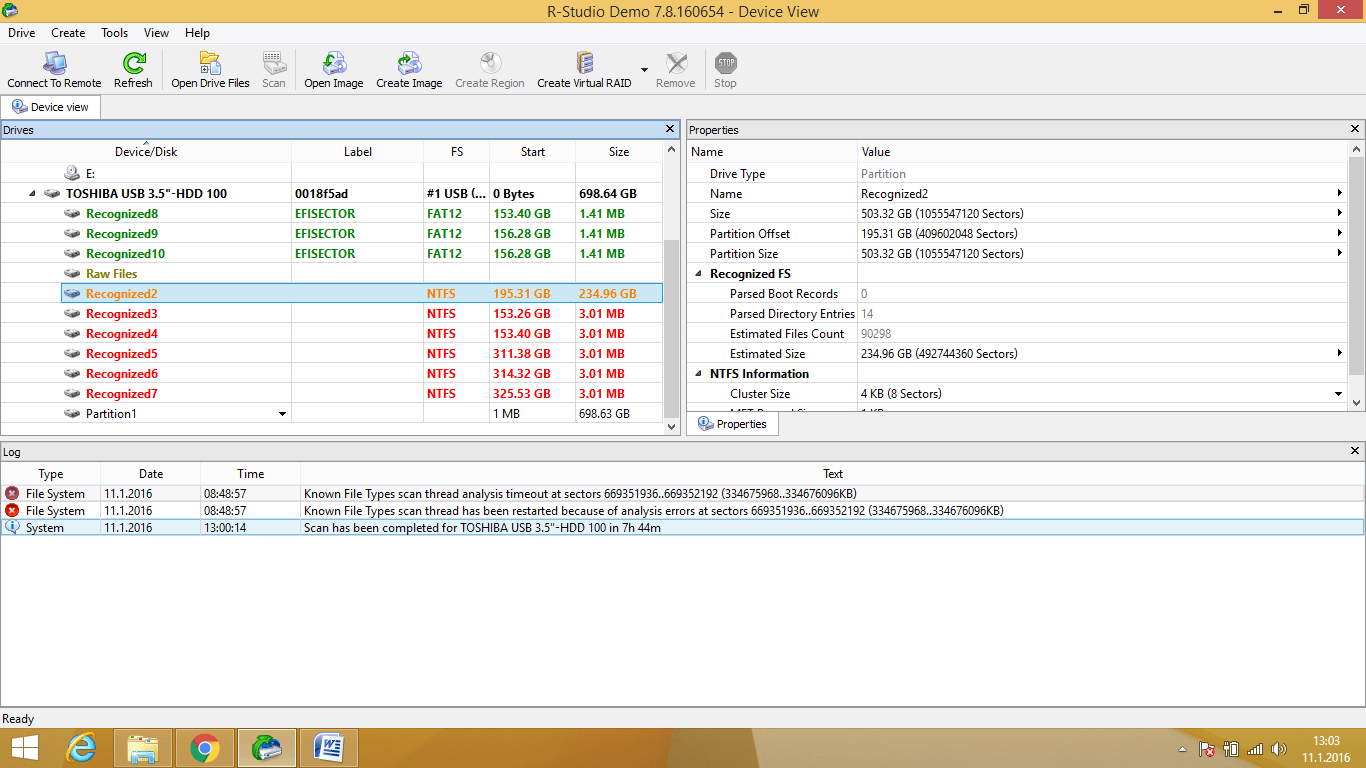Open the Create Virtual RAID dropdown arrow
This screenshot has height=768, width=1366.
(x=644, y=69)
